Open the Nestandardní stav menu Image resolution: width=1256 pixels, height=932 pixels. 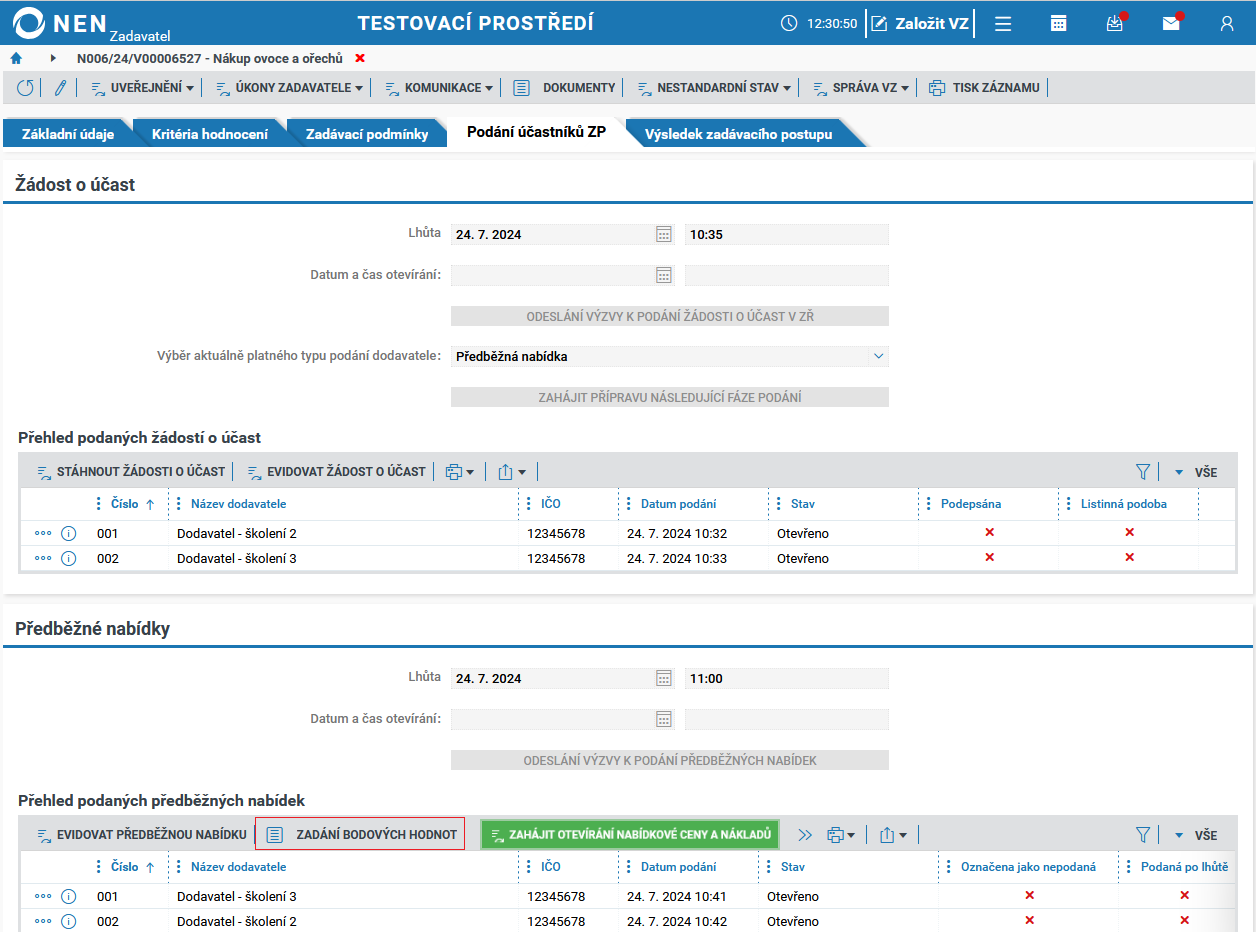pyautogui.click(x=713, y=88)
